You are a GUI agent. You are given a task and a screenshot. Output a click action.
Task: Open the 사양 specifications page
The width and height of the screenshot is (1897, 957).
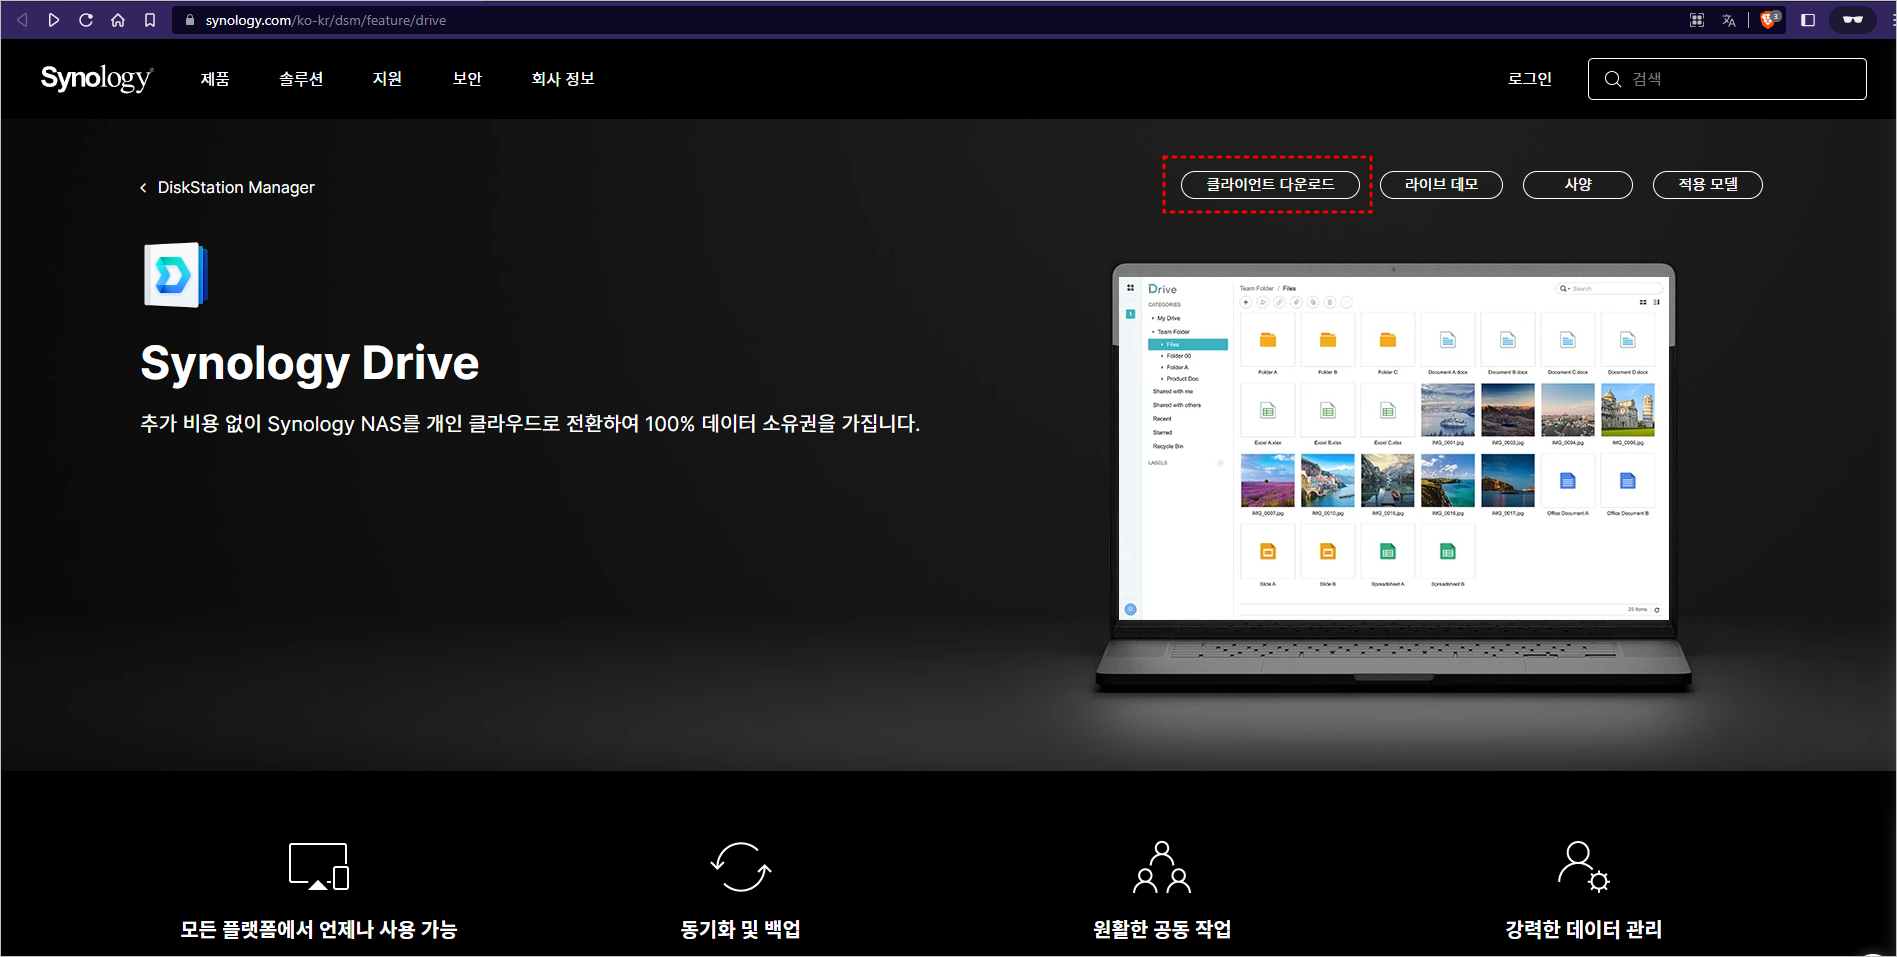[1577, 185]
